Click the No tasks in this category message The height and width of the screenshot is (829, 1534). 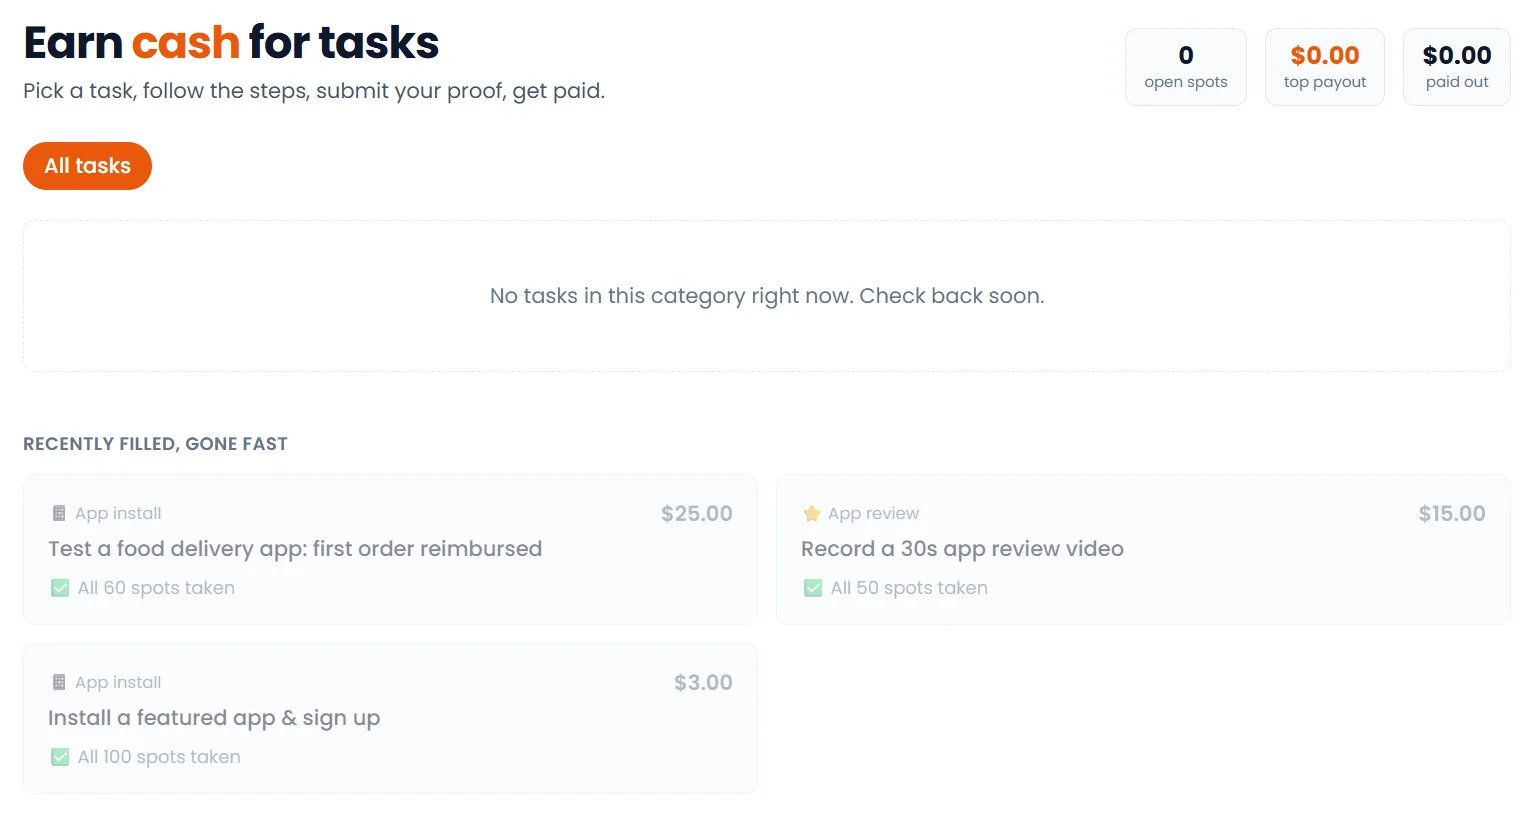tap(767, 296)
